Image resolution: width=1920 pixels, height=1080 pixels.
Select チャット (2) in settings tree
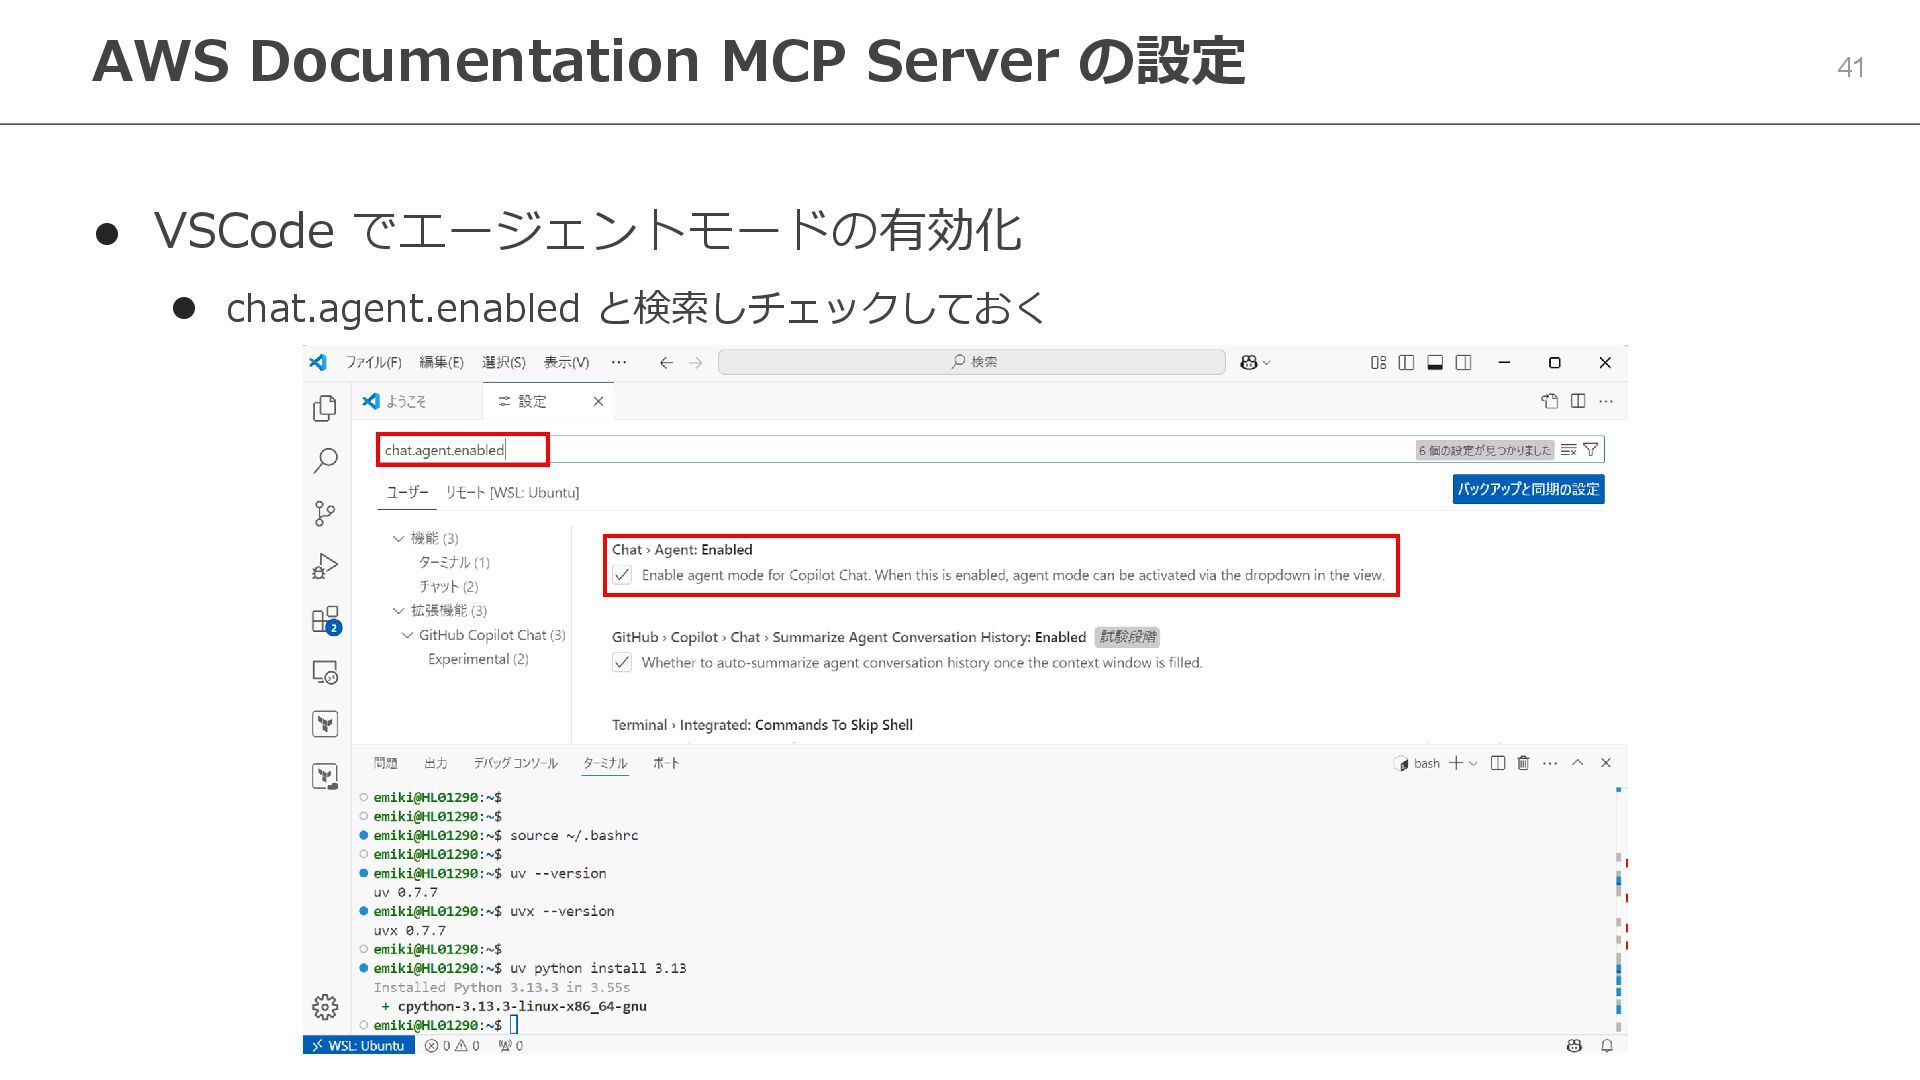click(448, 586)
